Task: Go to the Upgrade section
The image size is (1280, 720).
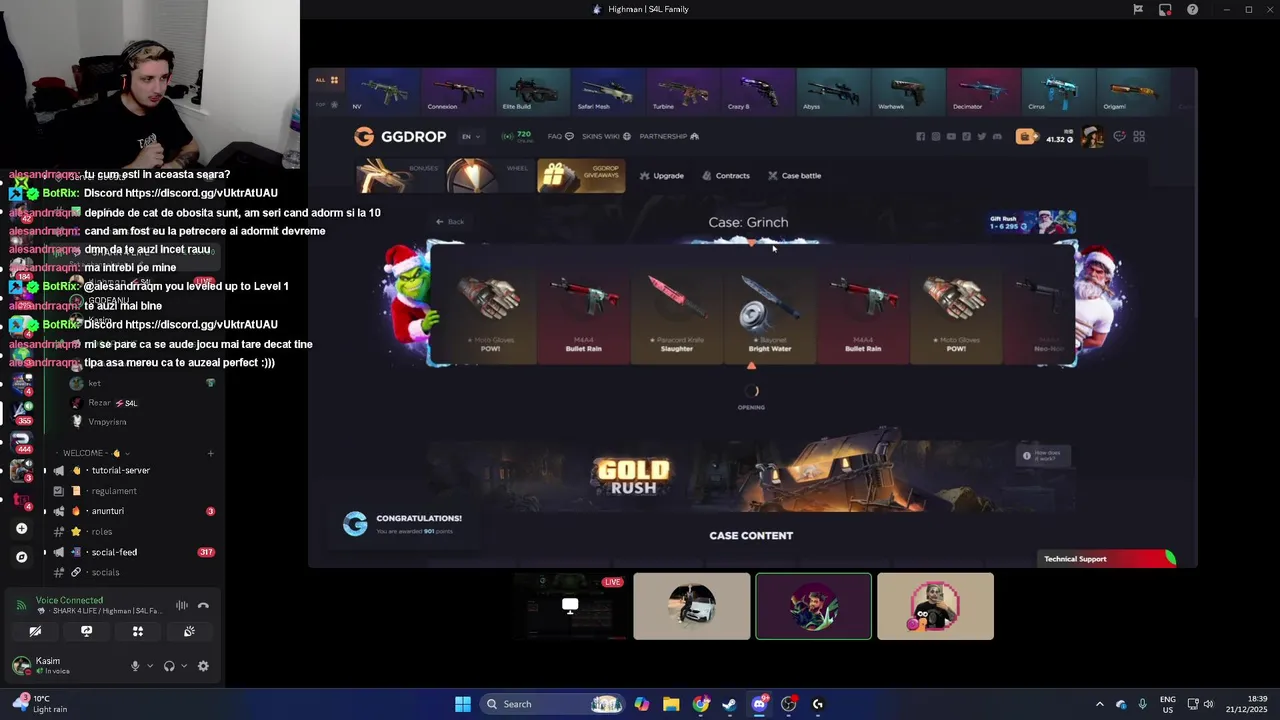Action: click(662, 175)
